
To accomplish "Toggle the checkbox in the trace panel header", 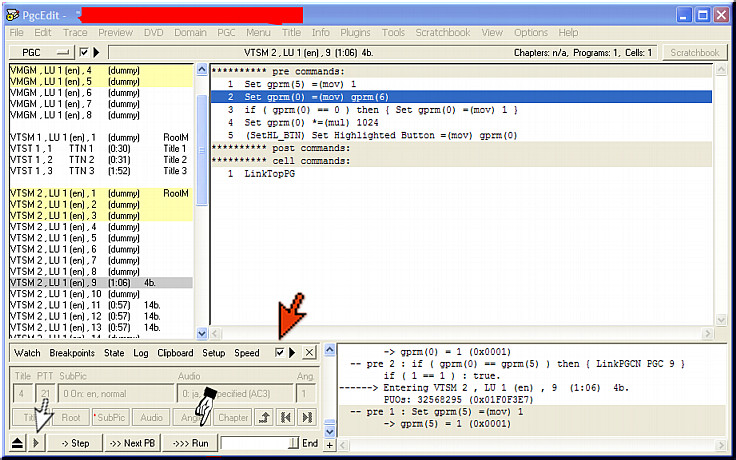I will pyautogui.click(x=279, y=353).
